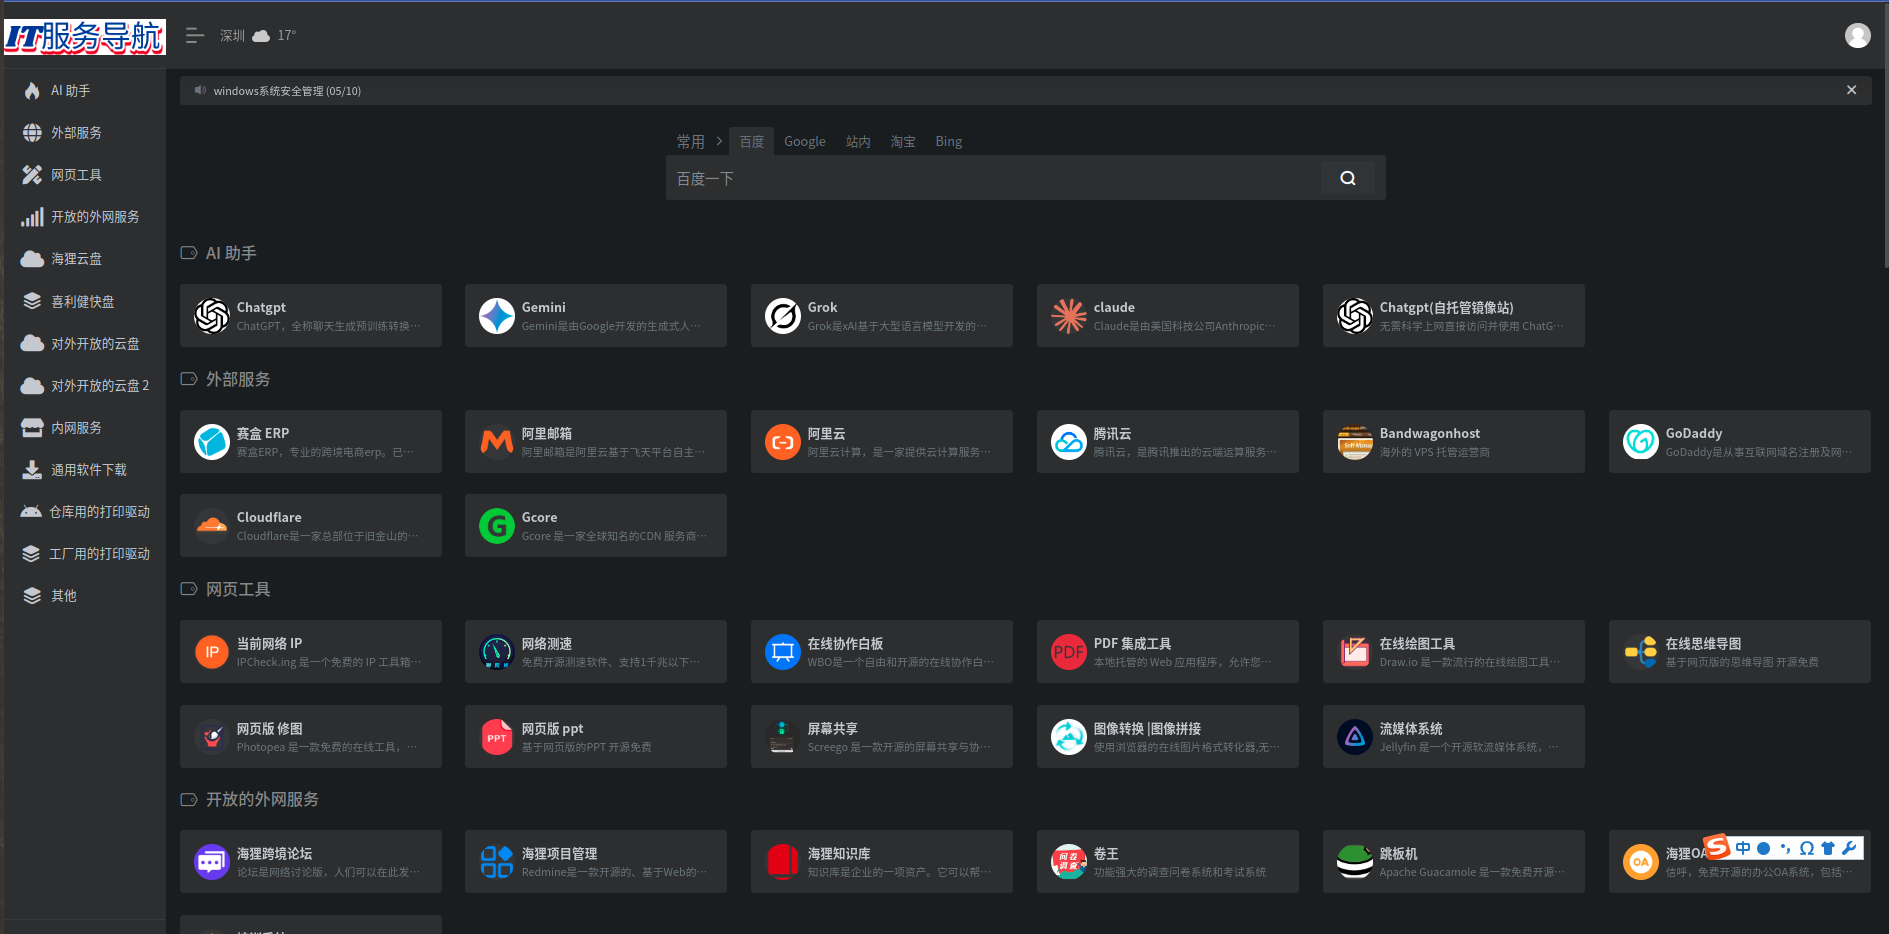Image resolution: width=1889 pixels, height=934 pixels.
Task: Open the user avatar icon
Action: 1857,36
